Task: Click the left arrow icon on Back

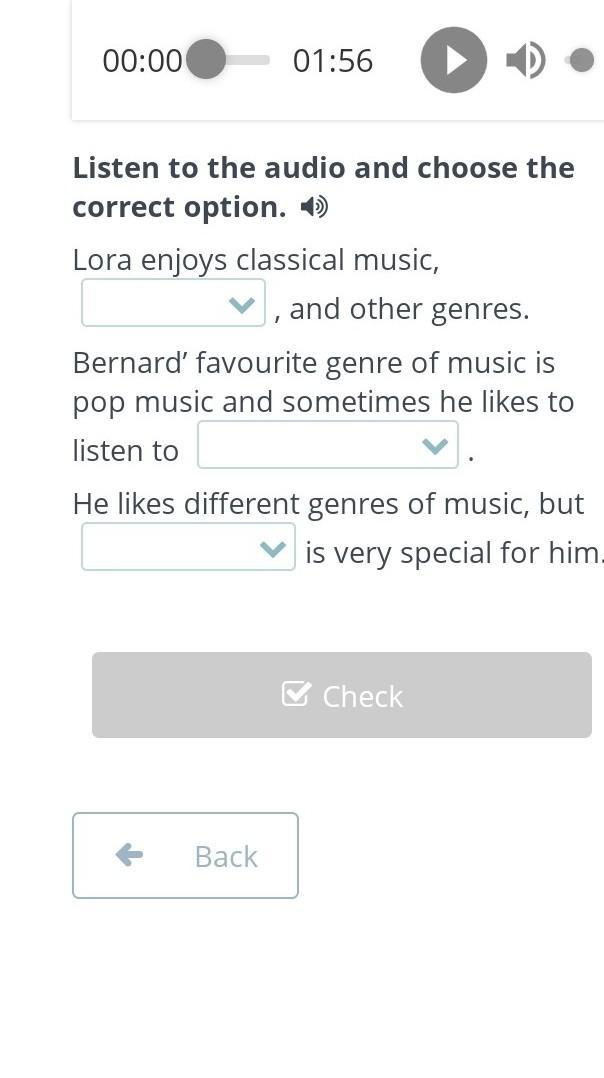Action: coord(129,855)
